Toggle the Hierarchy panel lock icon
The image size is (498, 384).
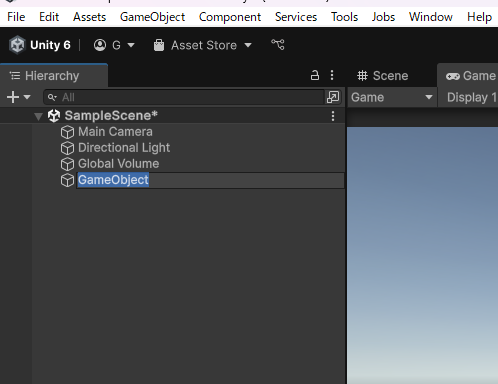click(x=315, y=75)
